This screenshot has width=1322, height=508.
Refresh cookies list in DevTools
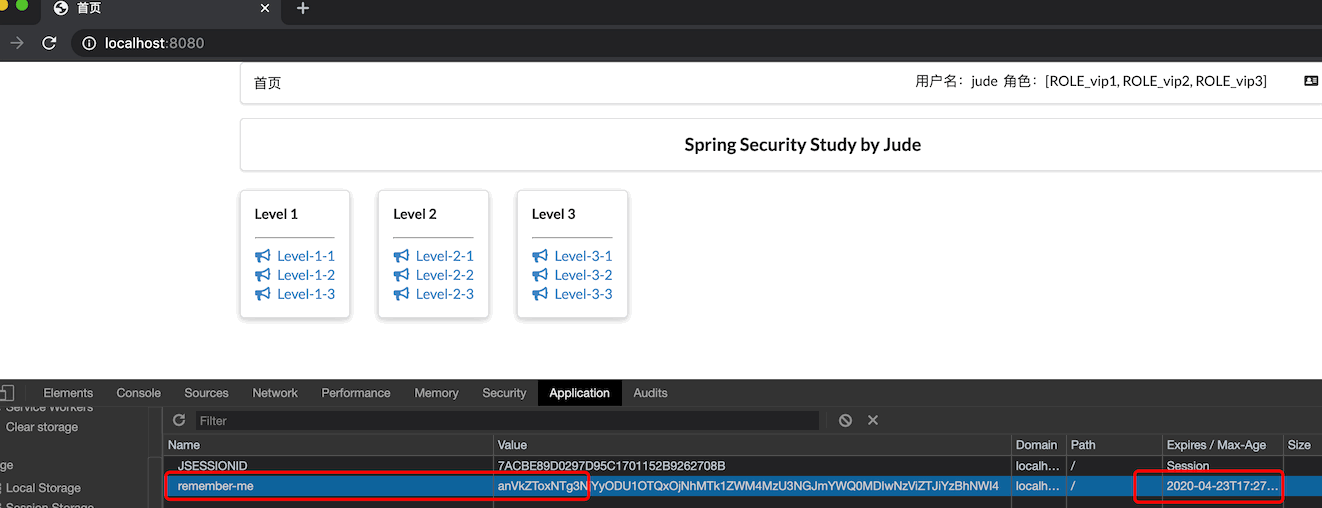click(x=179, y=420)
